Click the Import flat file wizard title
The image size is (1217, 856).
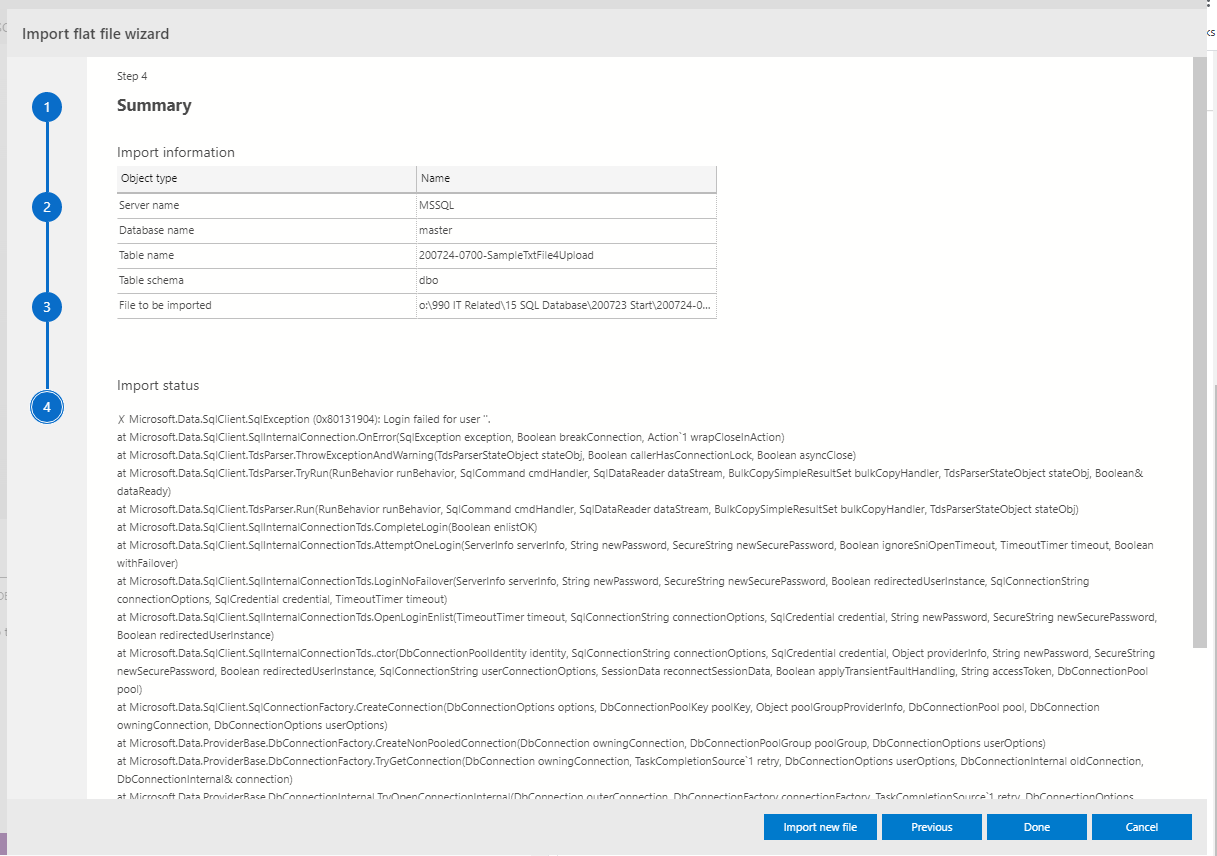coord(96,34)
